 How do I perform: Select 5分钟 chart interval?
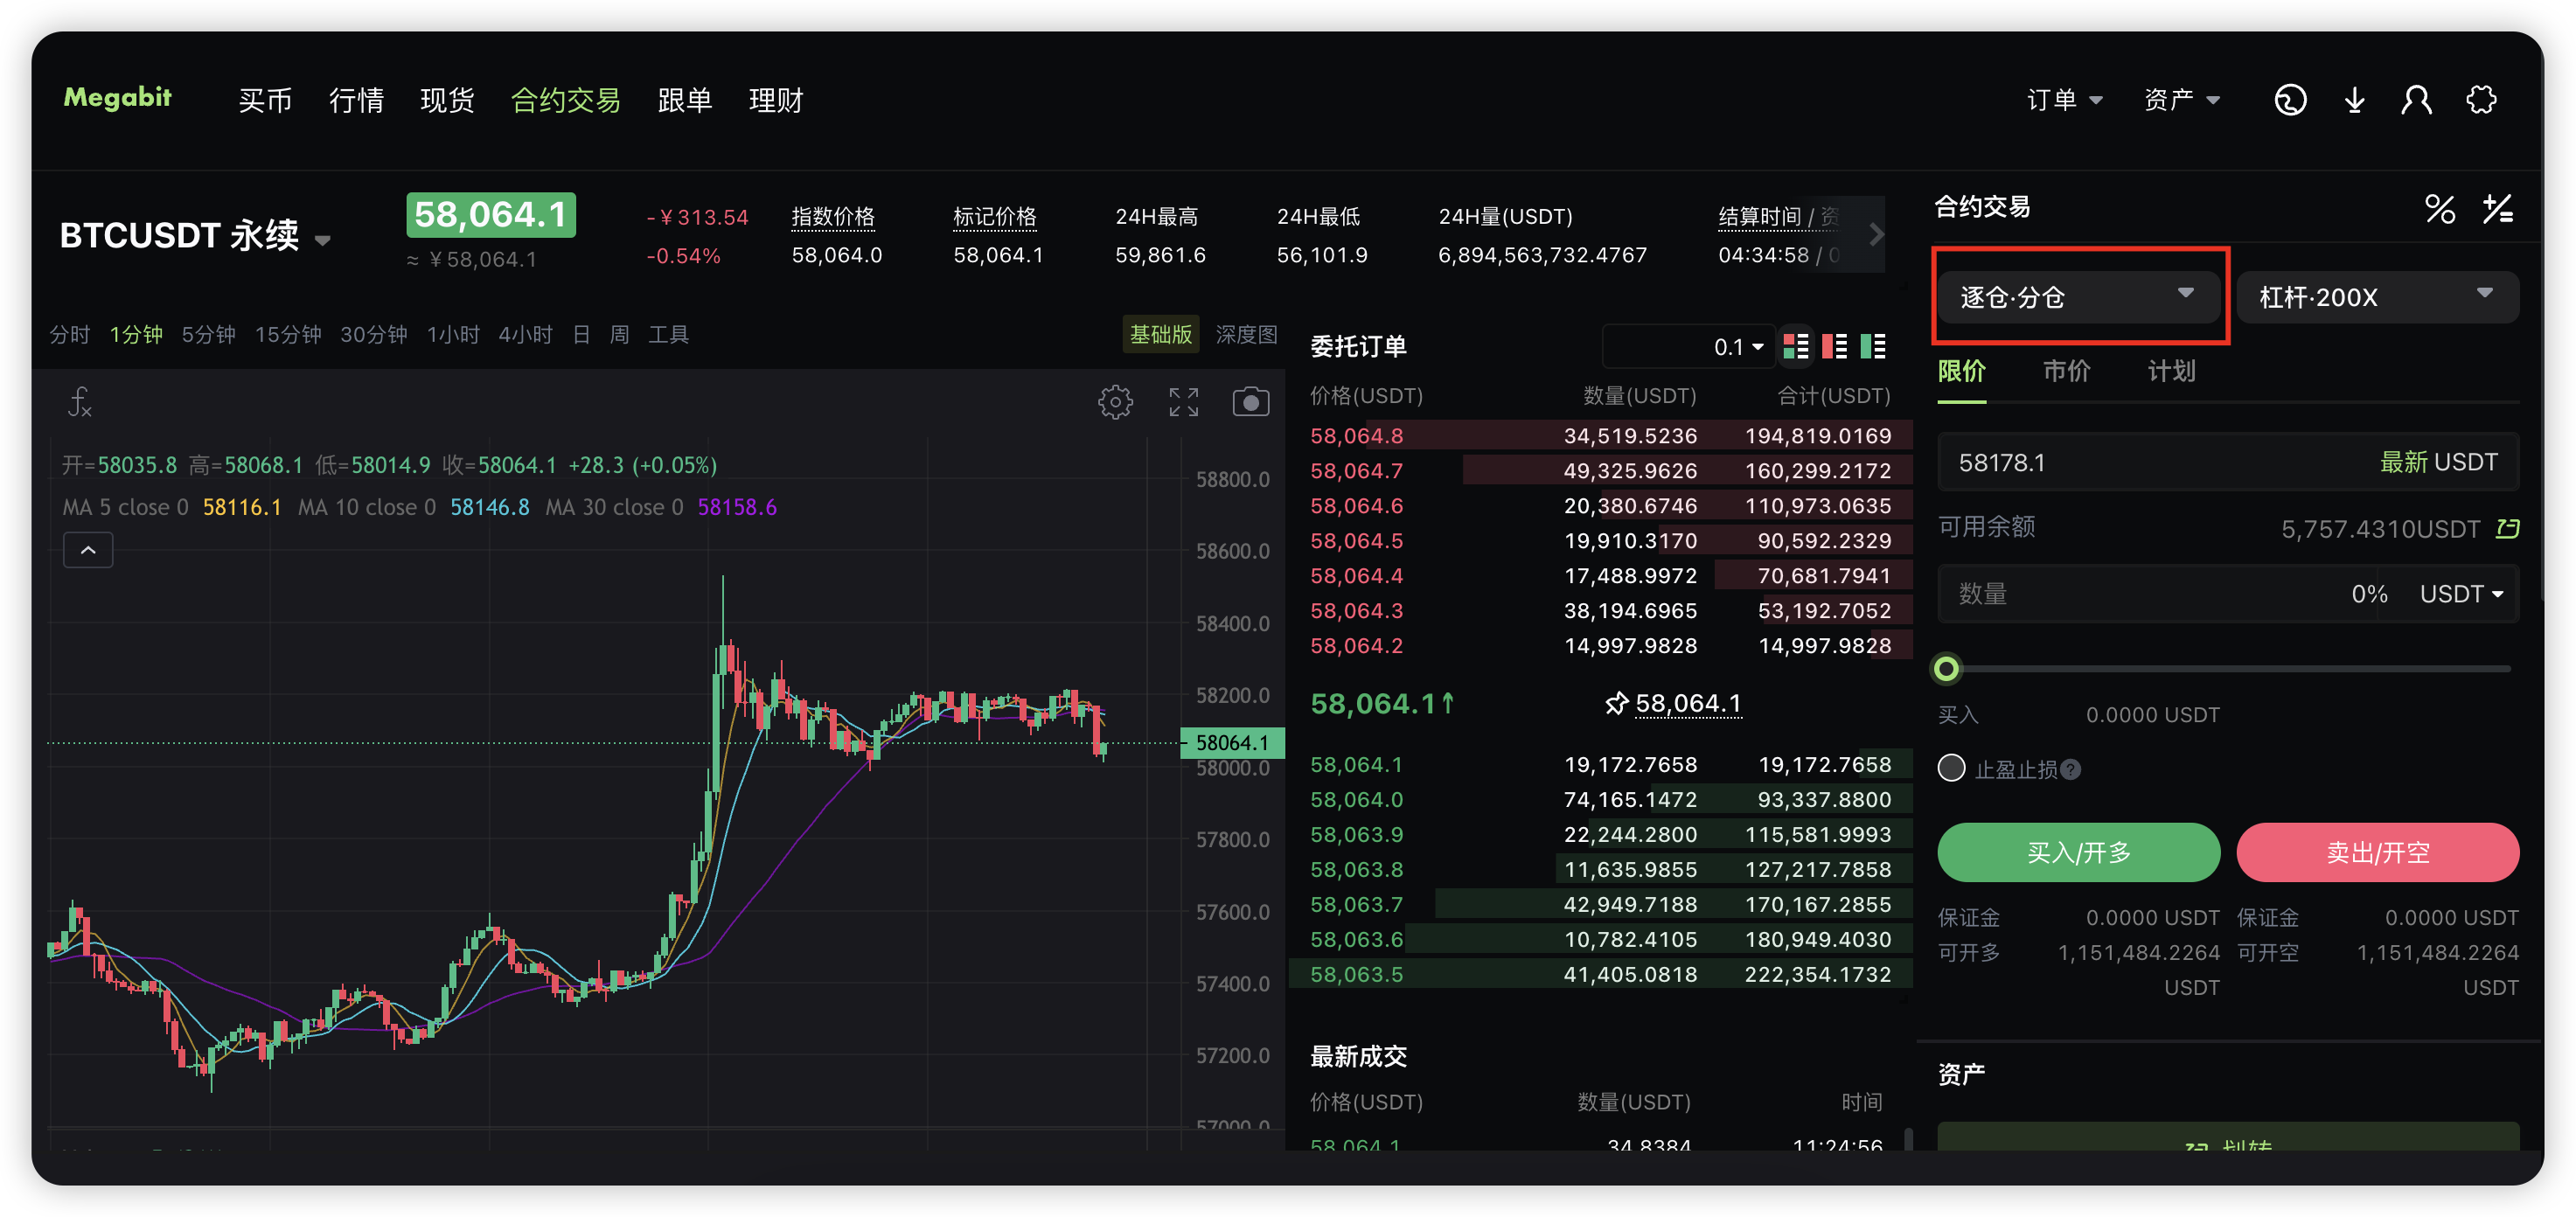coord(208,334)
